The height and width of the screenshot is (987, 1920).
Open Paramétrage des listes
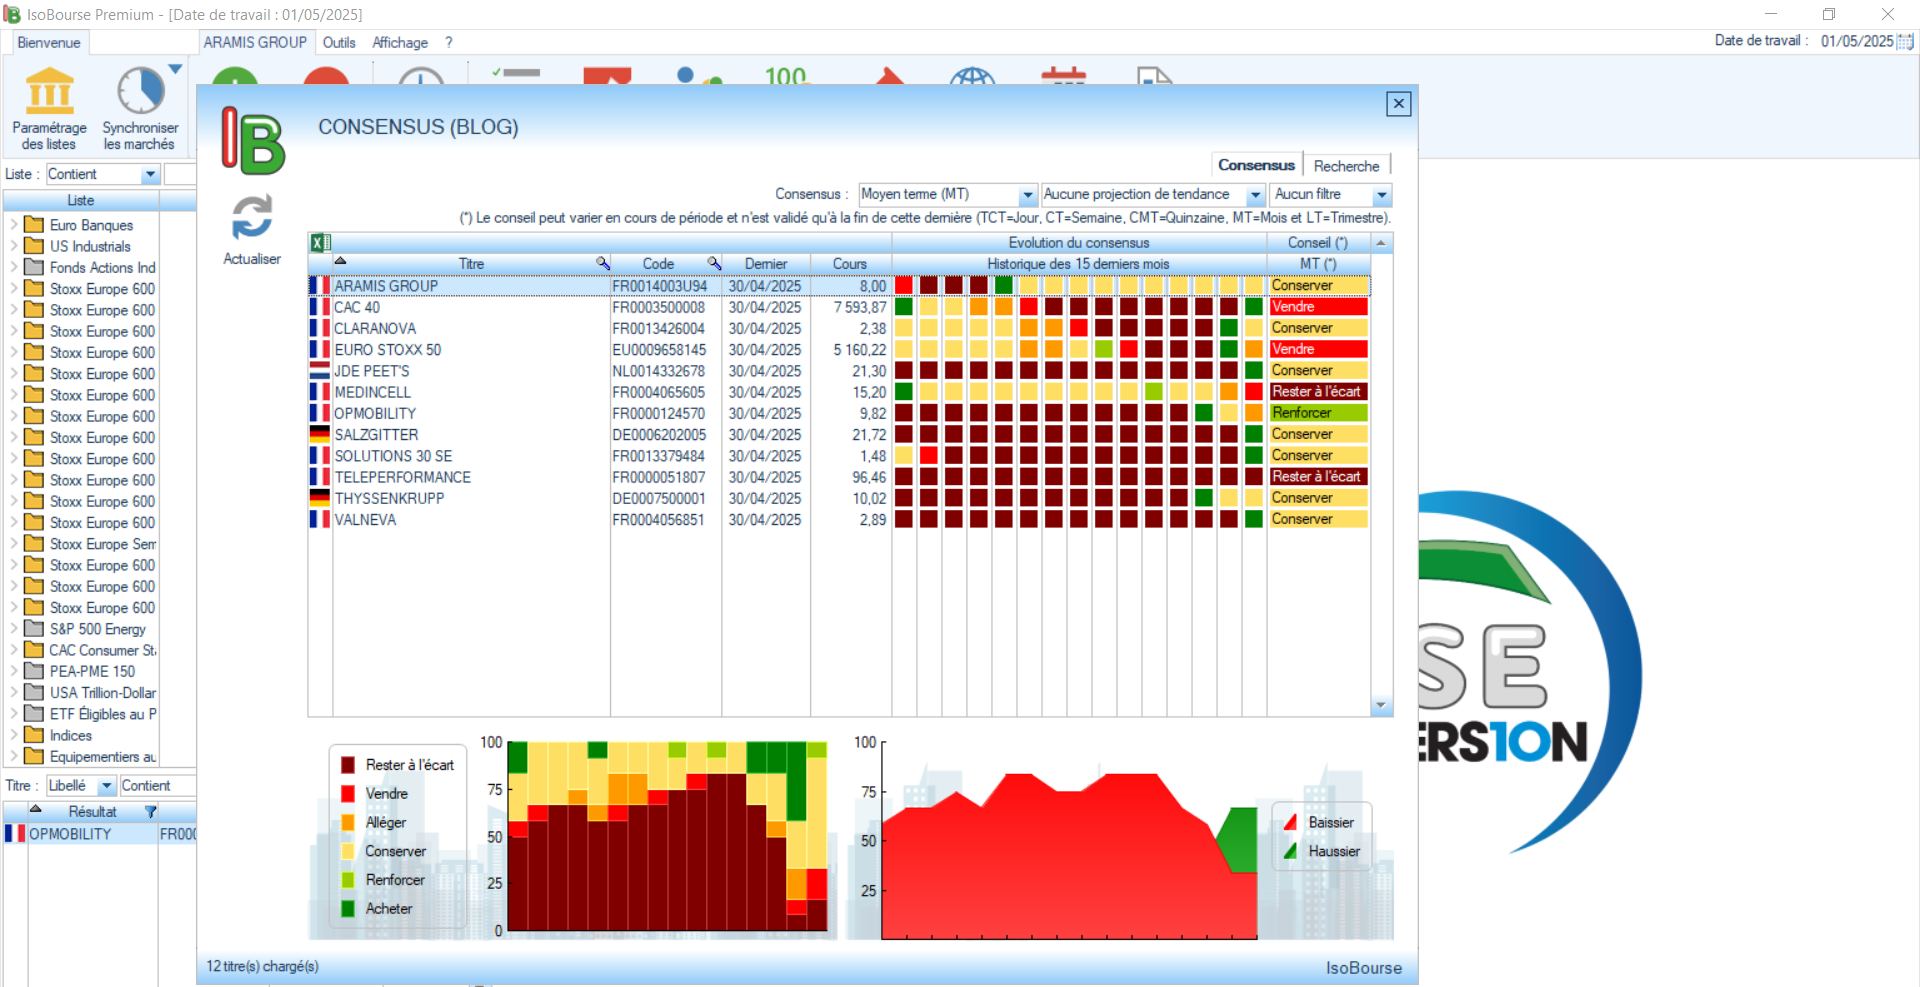[x=49, y=108]
